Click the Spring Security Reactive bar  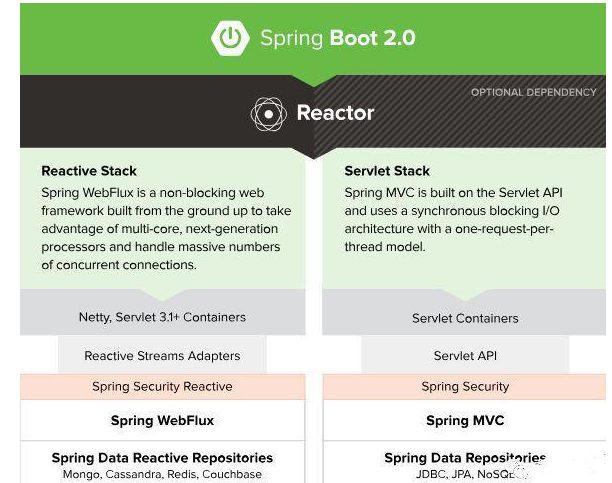tap(162, 387)
